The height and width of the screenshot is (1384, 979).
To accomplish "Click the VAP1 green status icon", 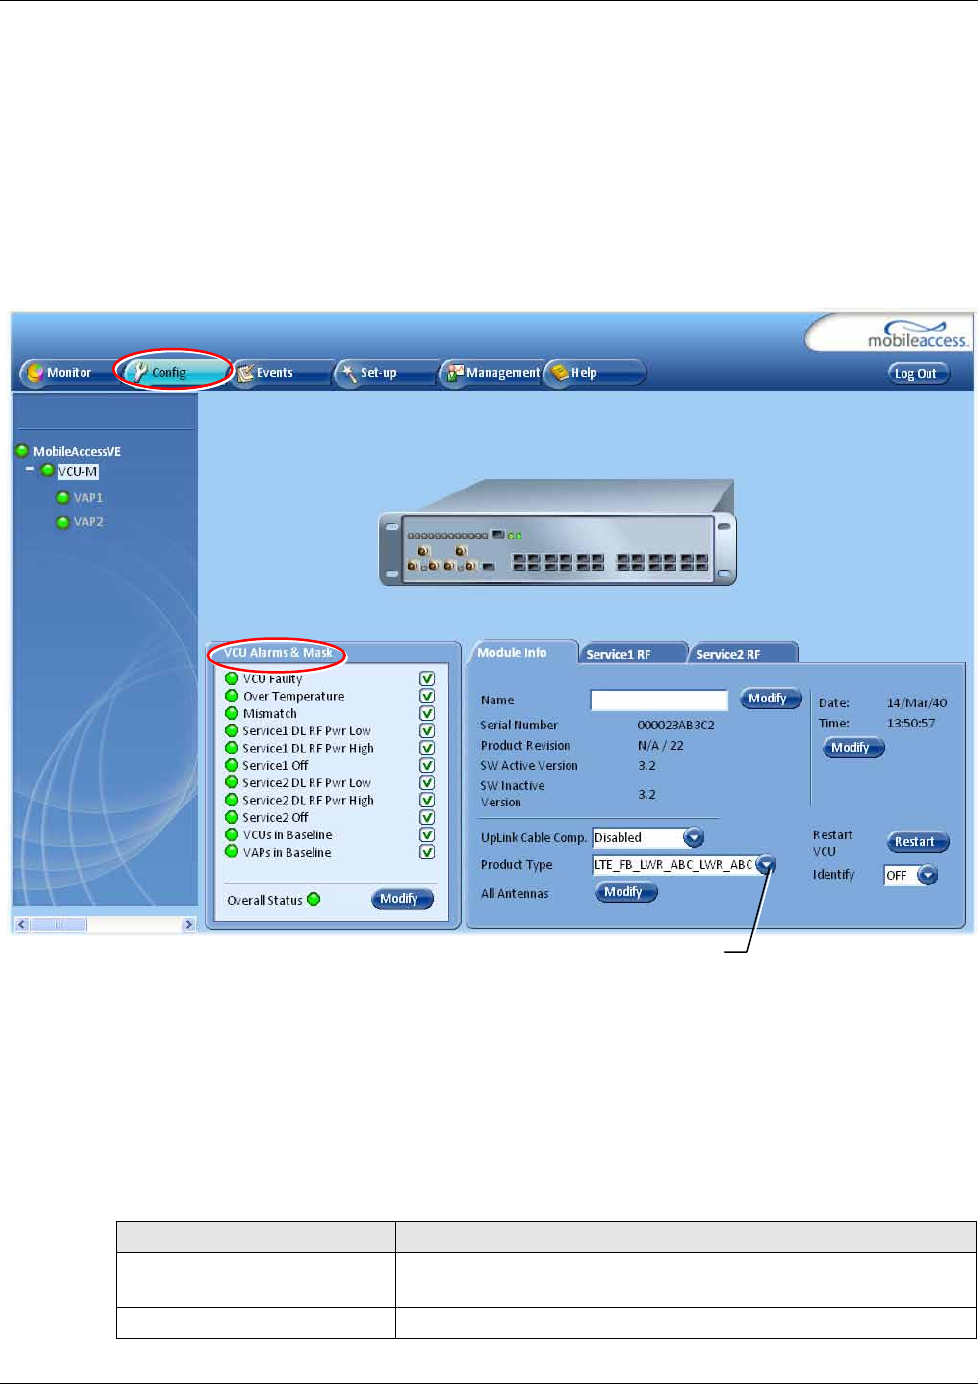I will [x=63, y=498].
